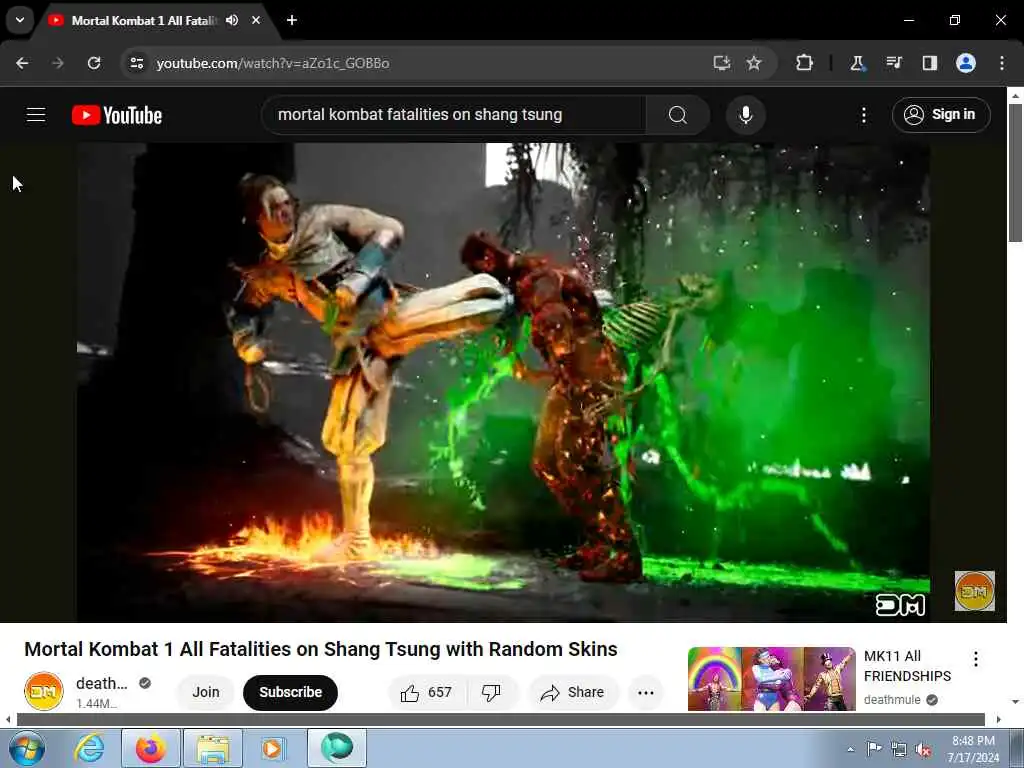Expand the tab search dropdown
The image size is (1024, 768).
click(20, 20)
